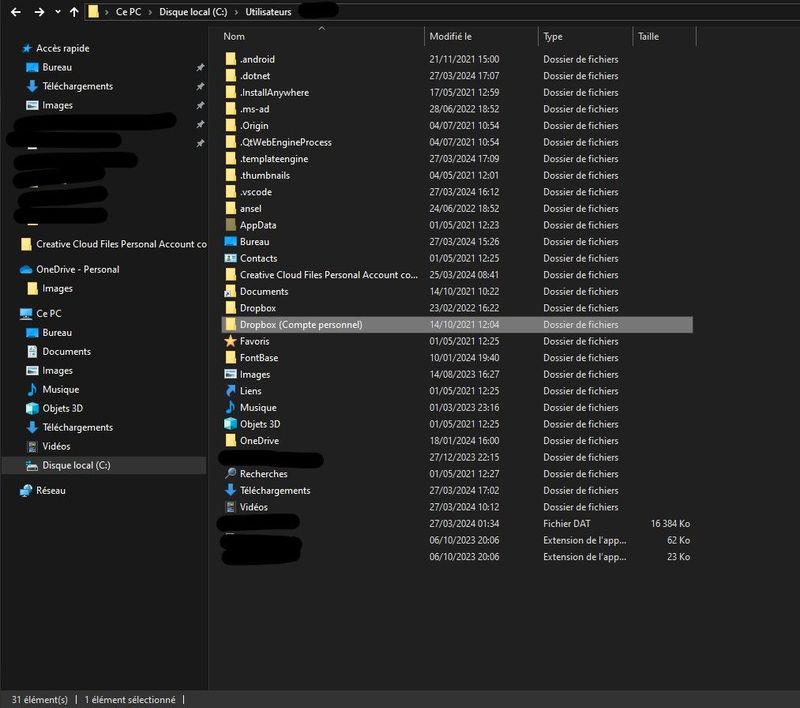
Task: Select Dropbox (Compte personnel) folder
Action: tap(457, 325)
